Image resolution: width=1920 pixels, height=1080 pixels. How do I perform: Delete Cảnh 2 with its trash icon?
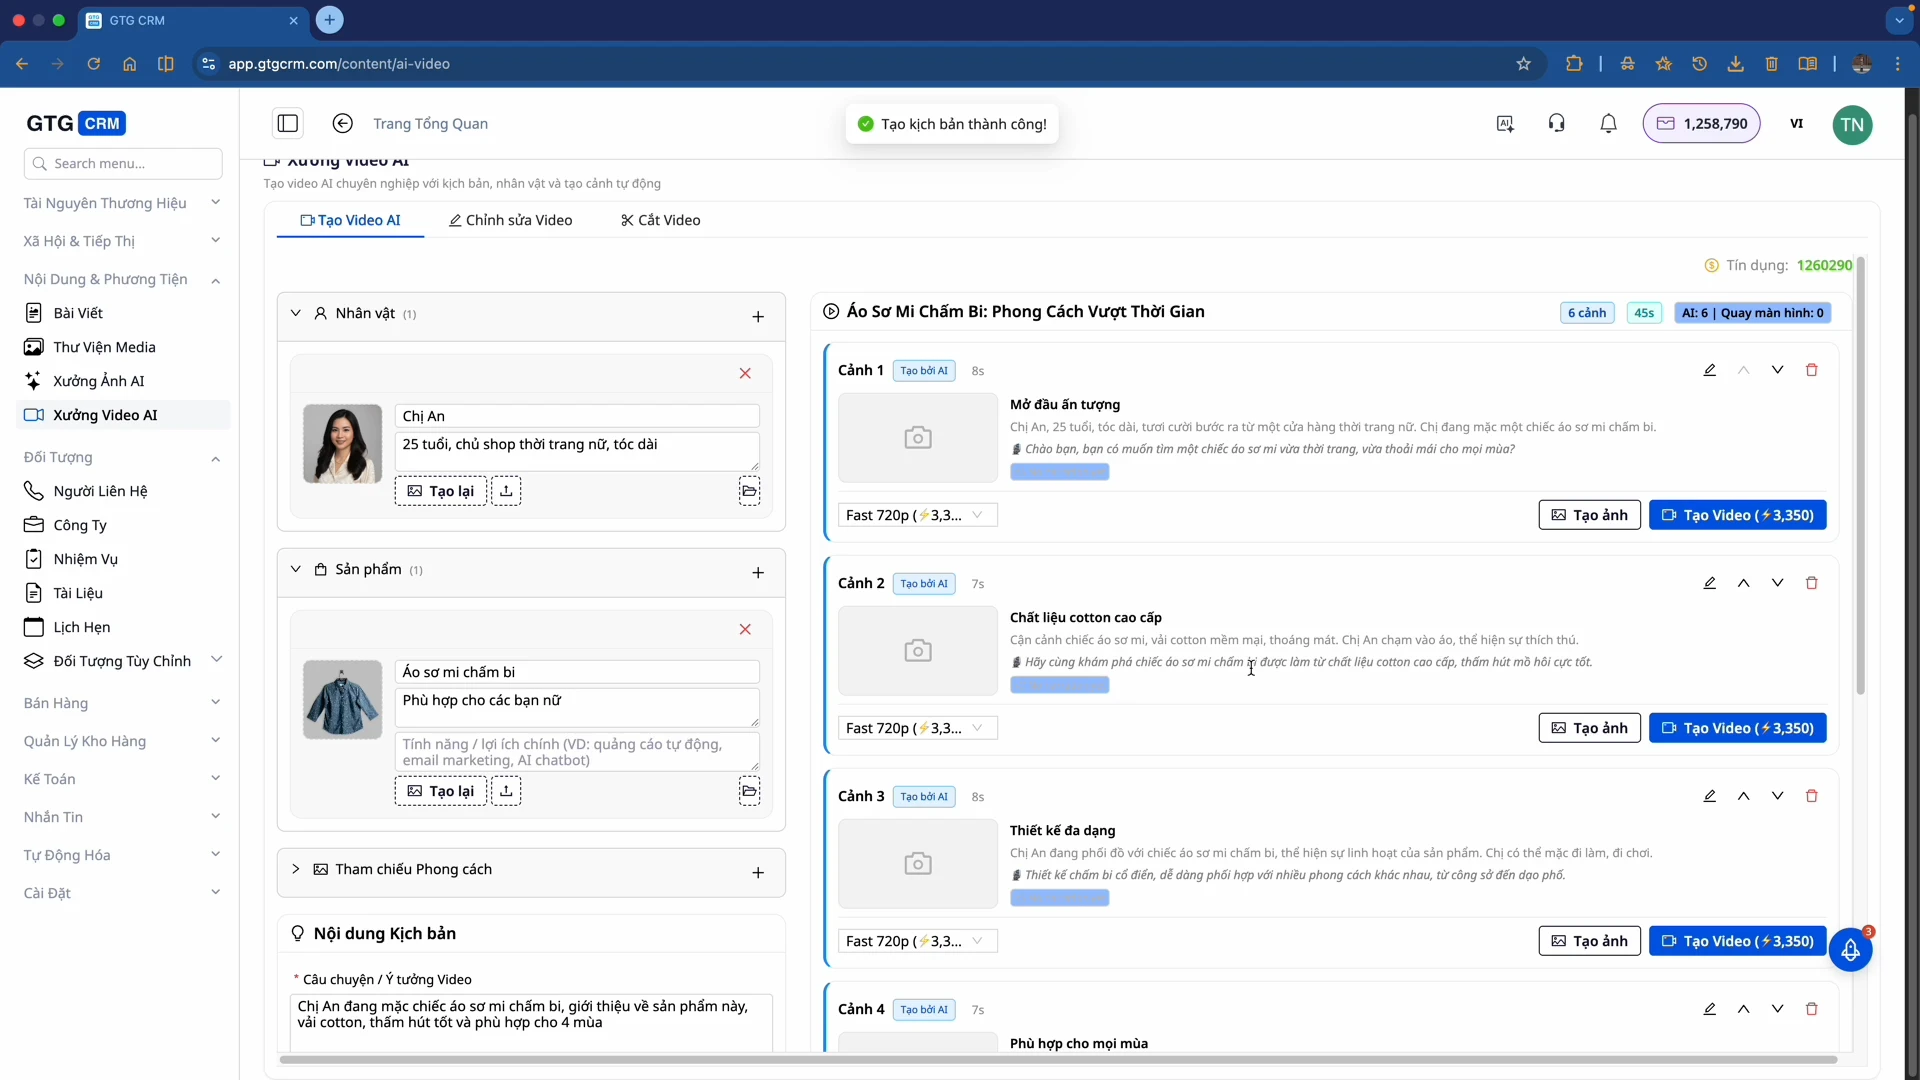click(x=1811, y=583)
